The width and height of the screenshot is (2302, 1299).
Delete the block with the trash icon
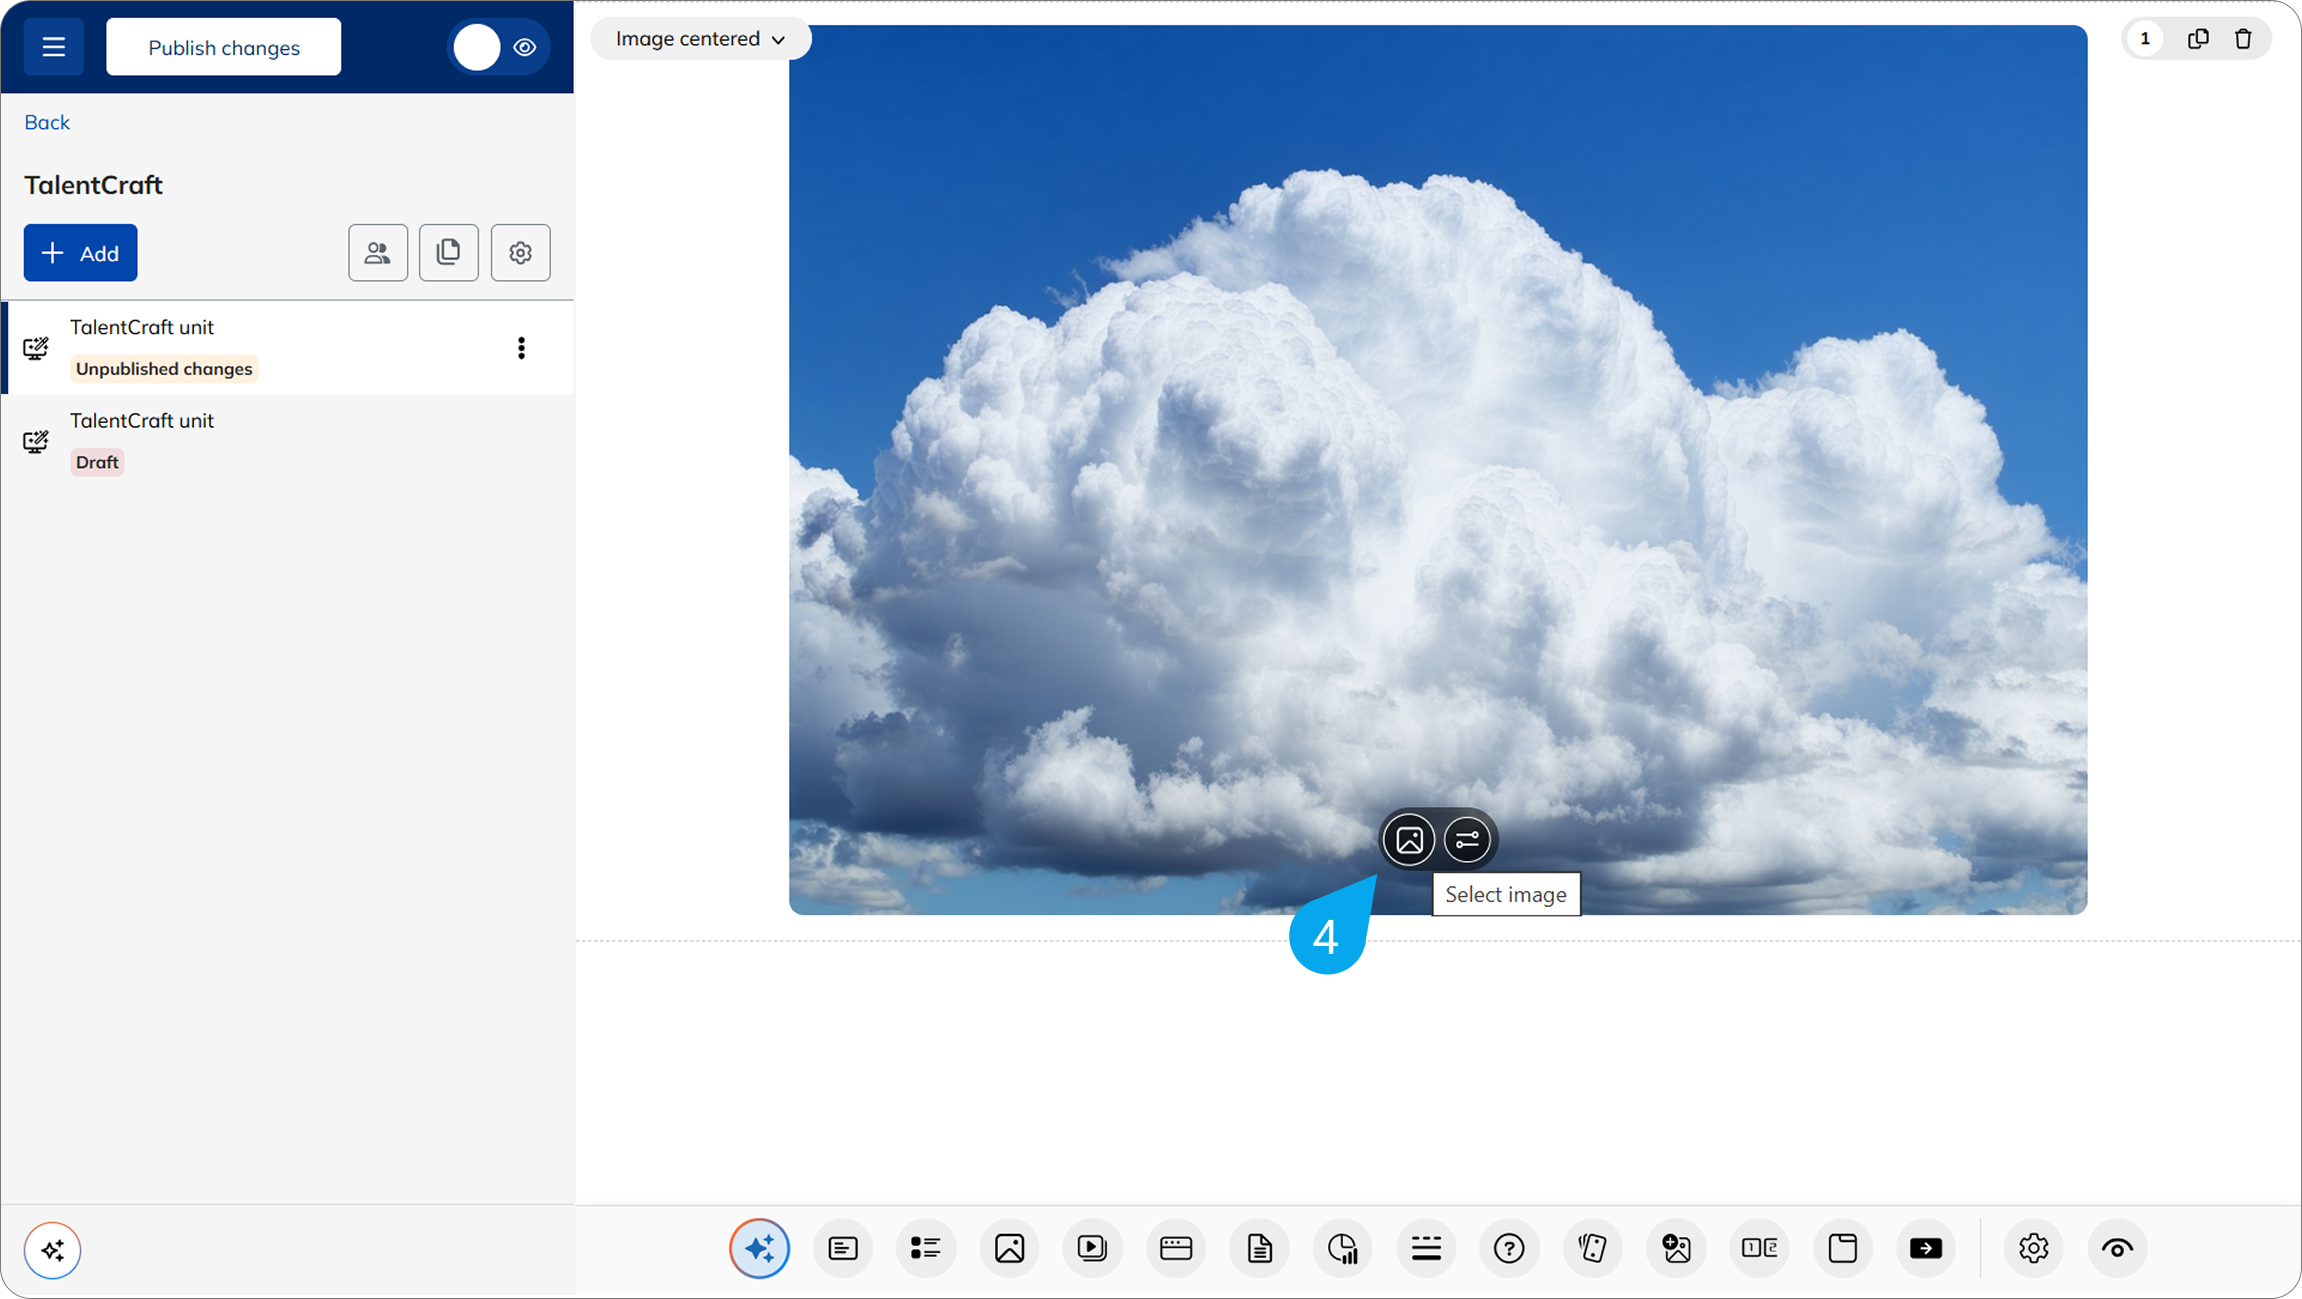(2243, 39)
